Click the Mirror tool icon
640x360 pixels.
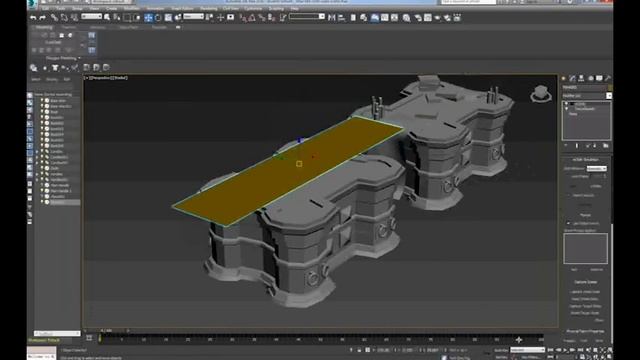pos(331,18)
